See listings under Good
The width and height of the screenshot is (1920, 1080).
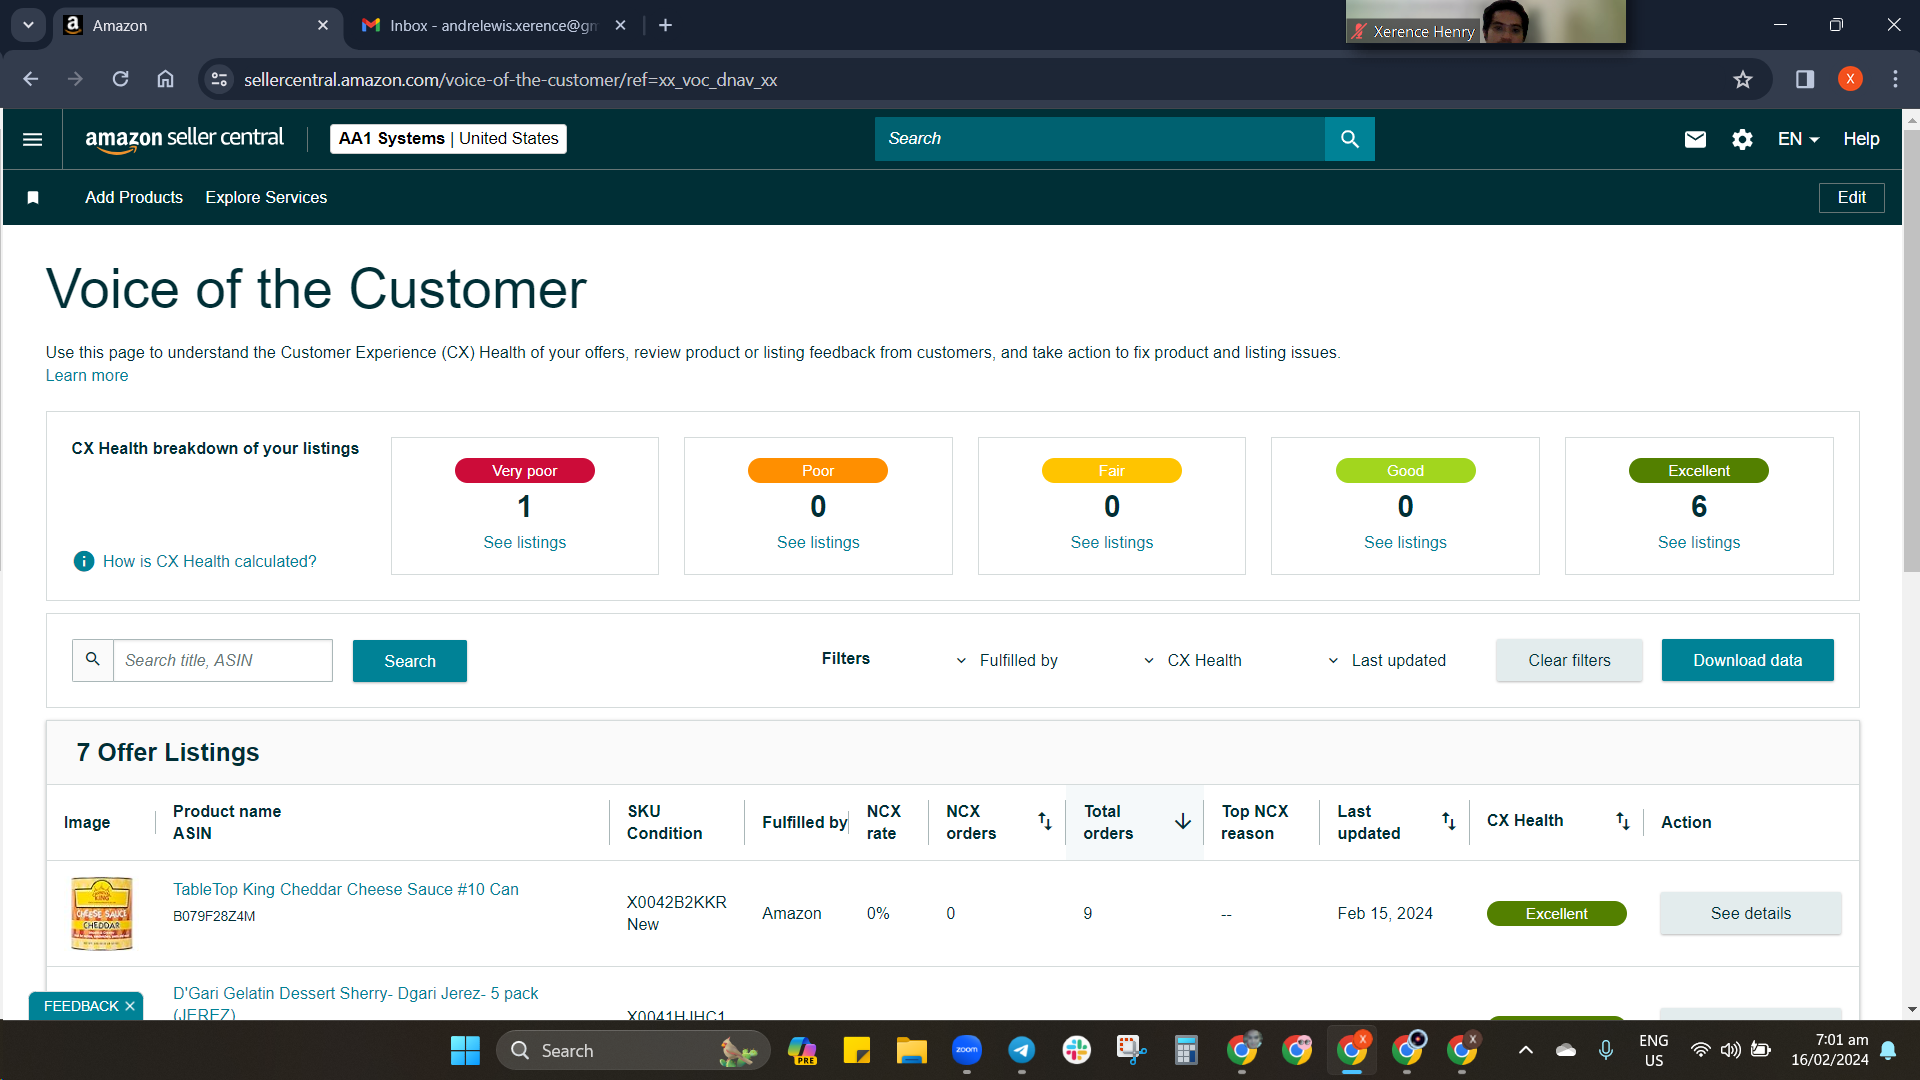pos(1405,542)
